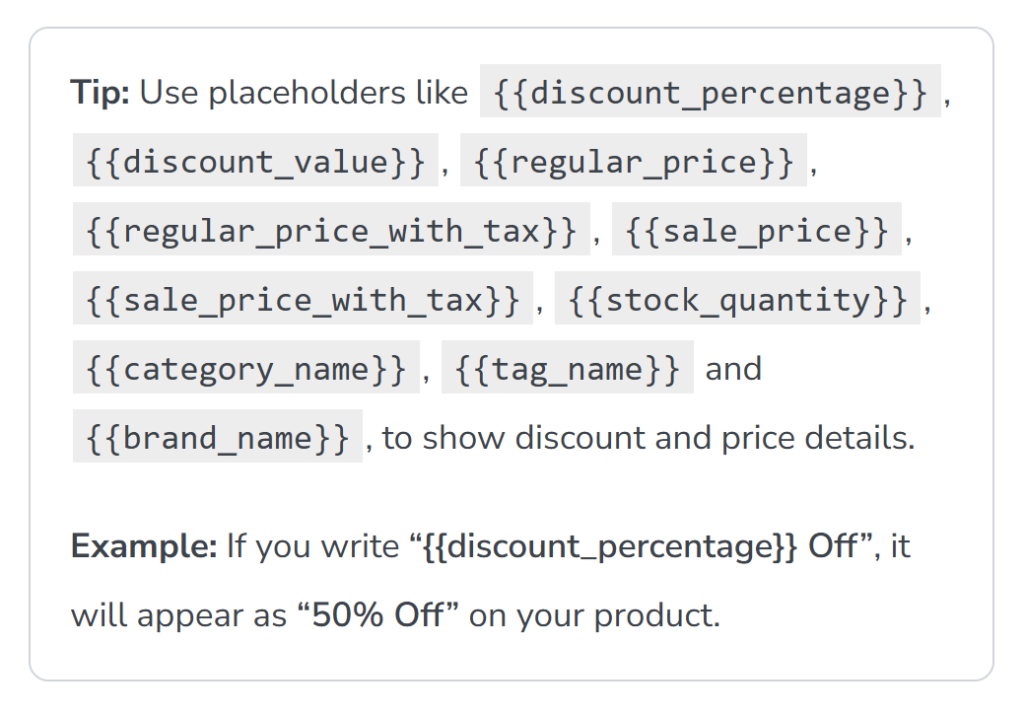Click the "Use placeholders like" text

(304, 93)
